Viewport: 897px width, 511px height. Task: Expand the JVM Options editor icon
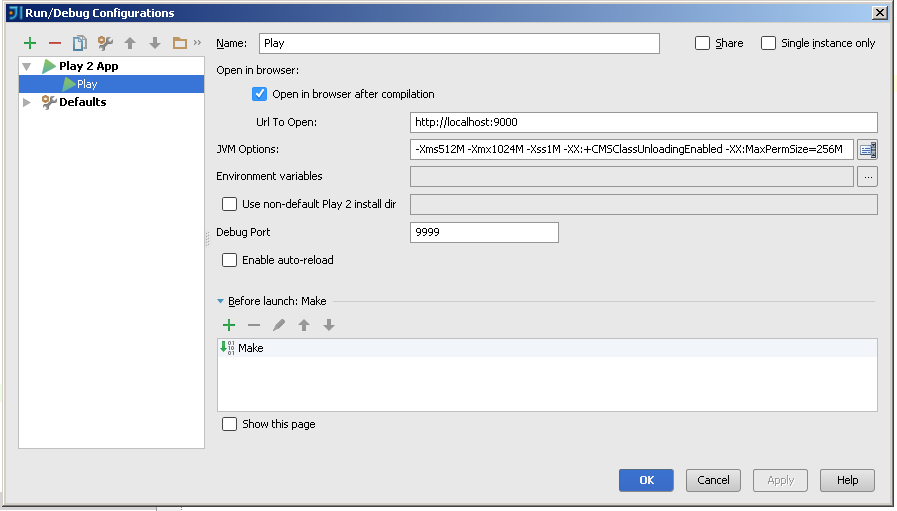coord(867,149)
